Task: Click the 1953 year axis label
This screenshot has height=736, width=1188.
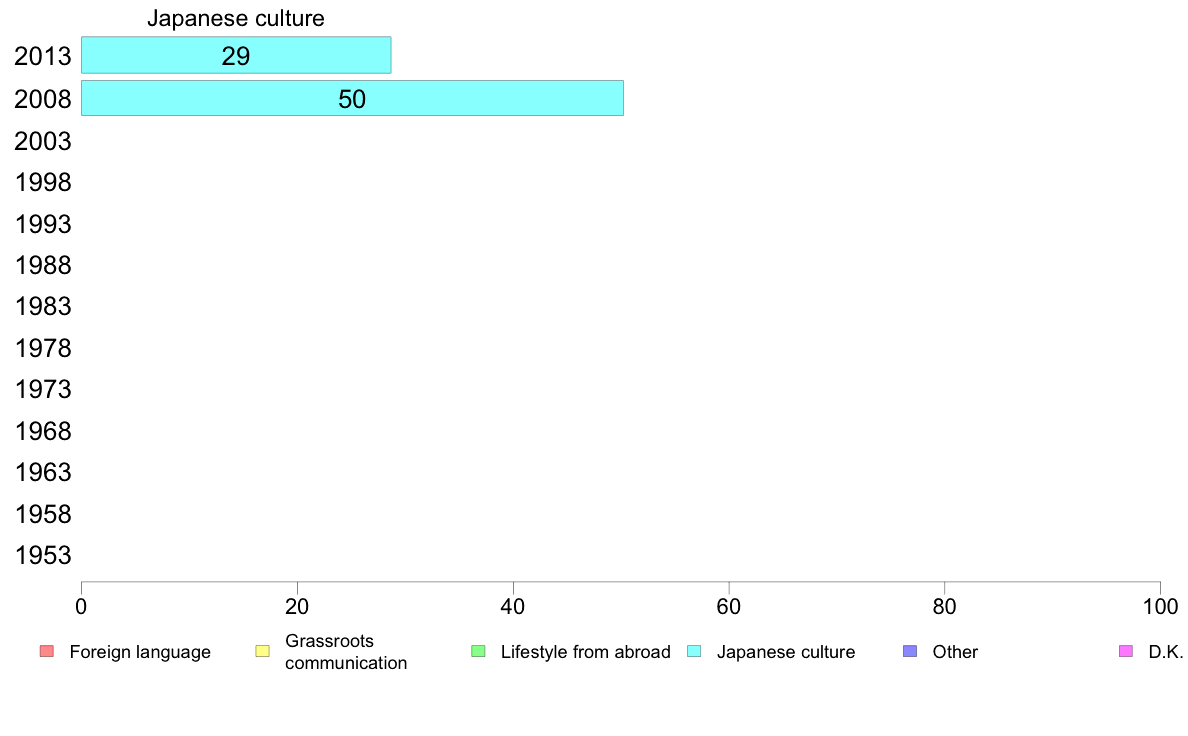Action: (x=42, y=556)
